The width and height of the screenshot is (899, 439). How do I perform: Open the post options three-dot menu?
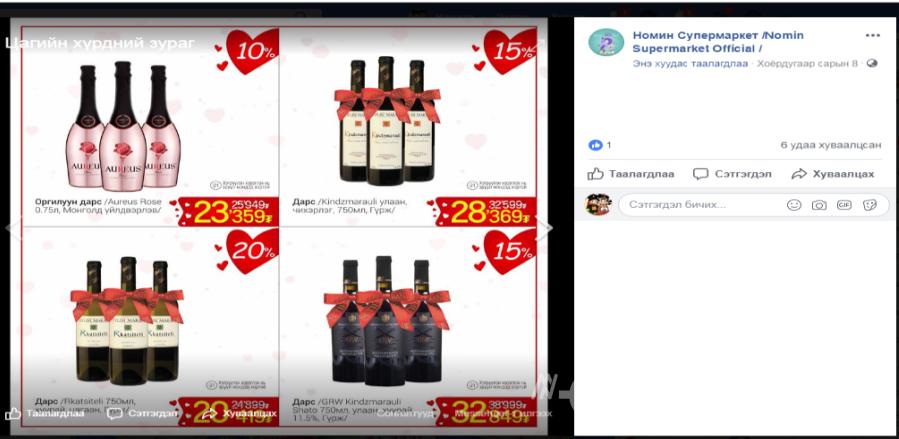tap(872, 36)
